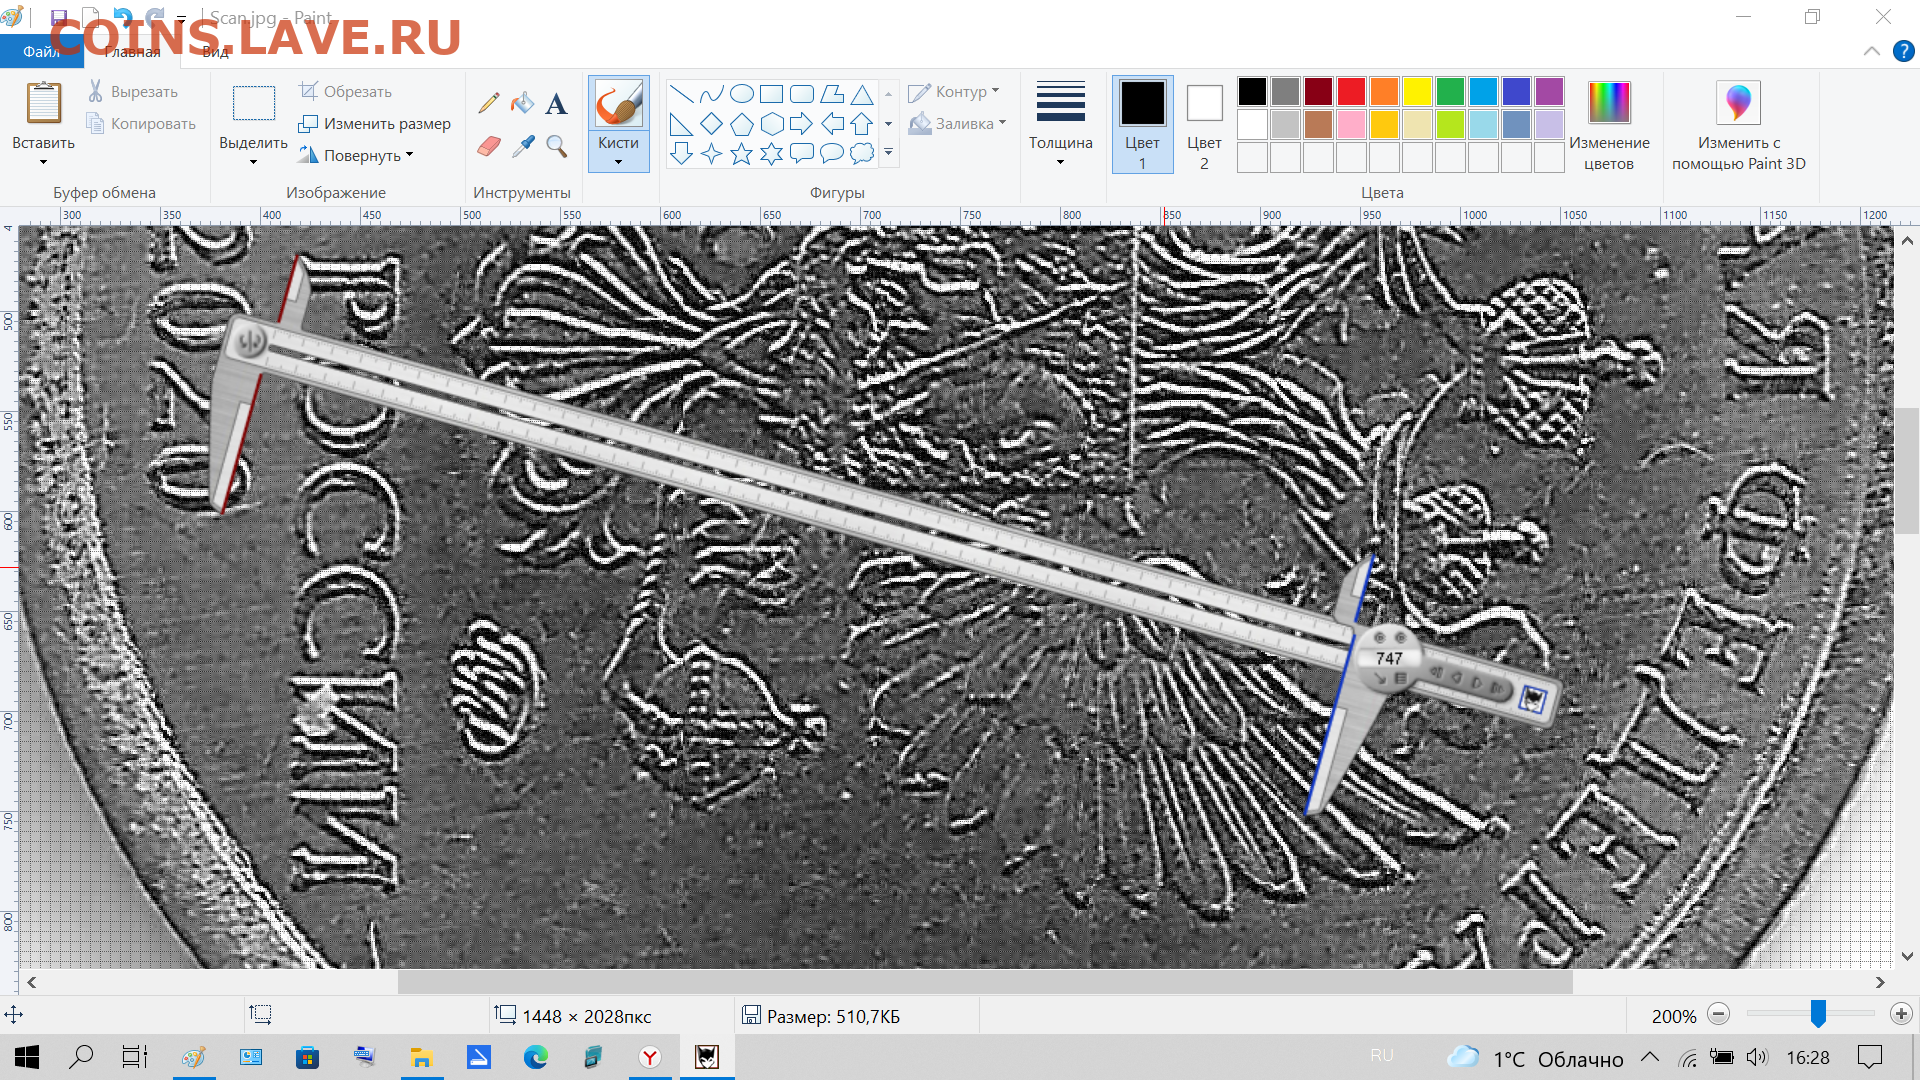Open the Thickness (Толщина) dropdown

coord(1060,125)
